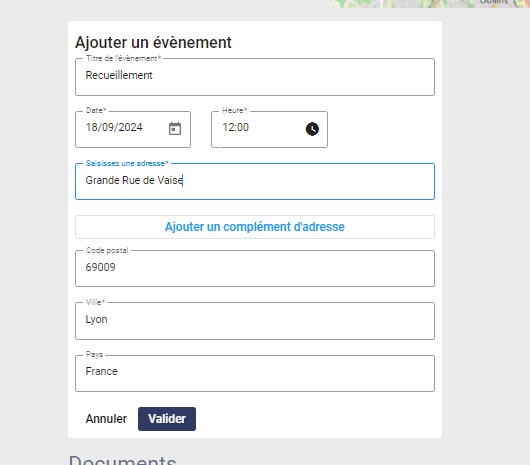Select the year '2024' in the date
This screenshot has height=465, width=530.
point(130,127)
